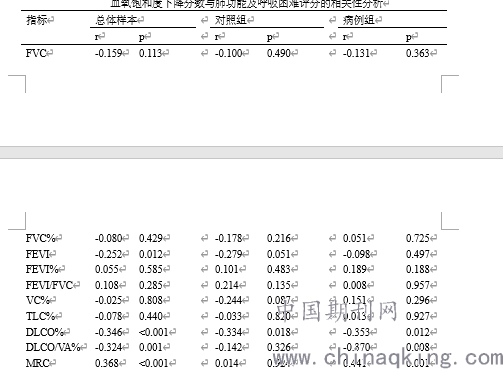Click the 0.363 value in FVC row

pyautogui.click(x=418, y=53)
